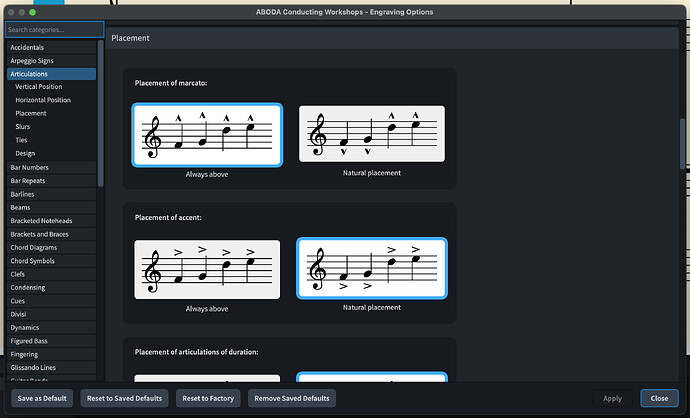Screen dimensions: 690x418
Task: Close the Engraving Options dialog
Action: [659, 398]
